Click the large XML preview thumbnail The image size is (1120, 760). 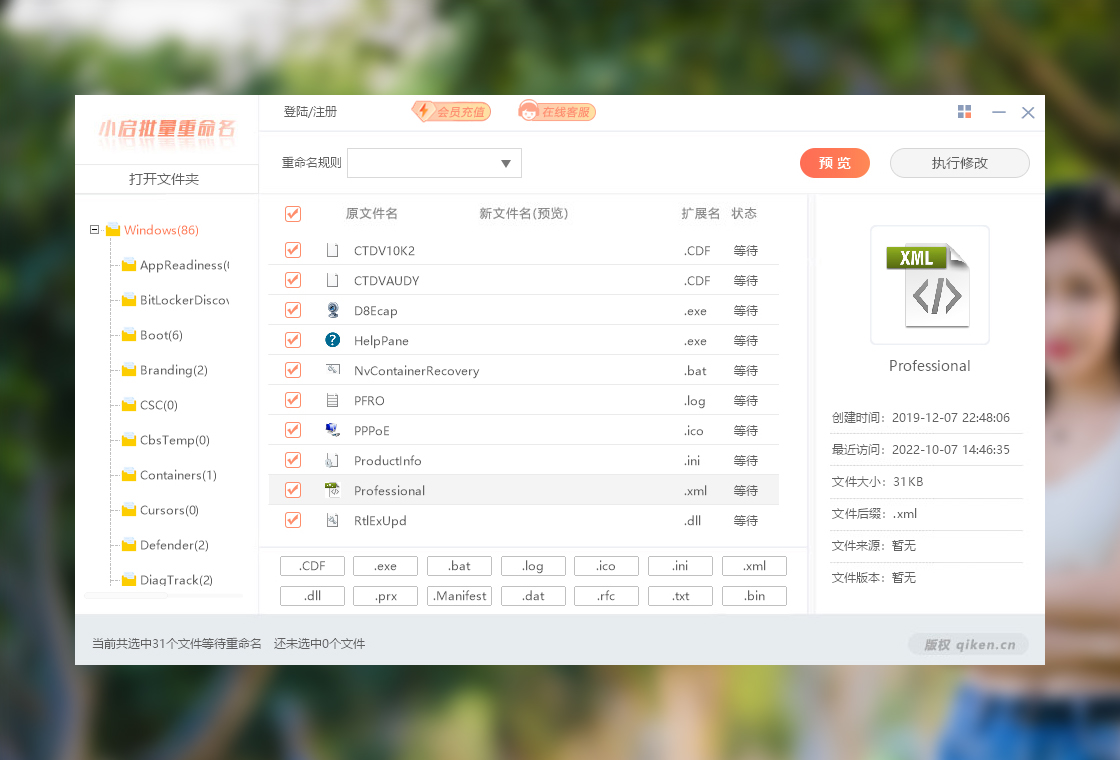coord(929,285)
